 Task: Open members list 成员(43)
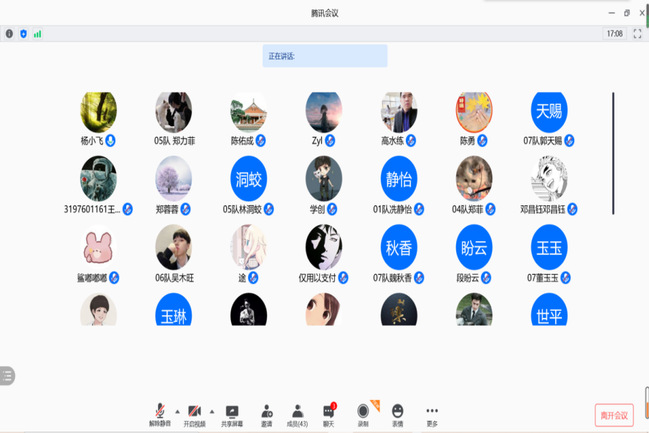click(x=297, y=412)
